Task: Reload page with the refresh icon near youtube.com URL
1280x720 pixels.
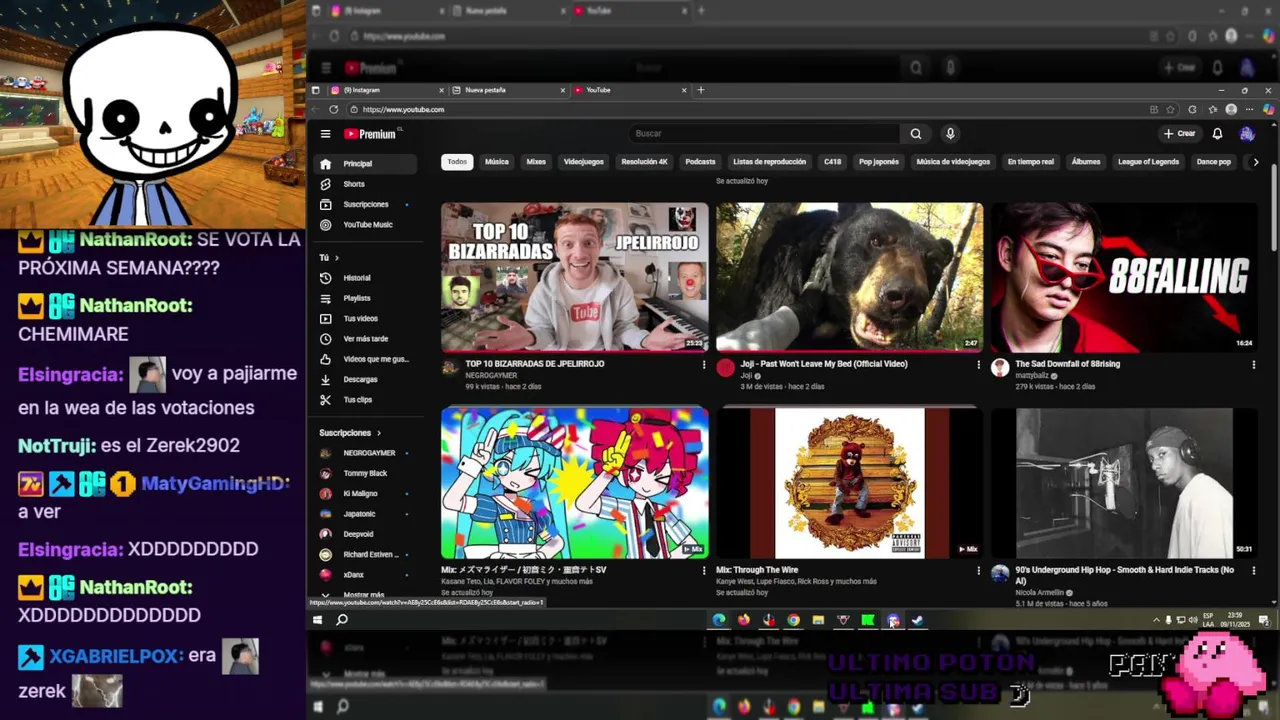Action: coord(333,110)
